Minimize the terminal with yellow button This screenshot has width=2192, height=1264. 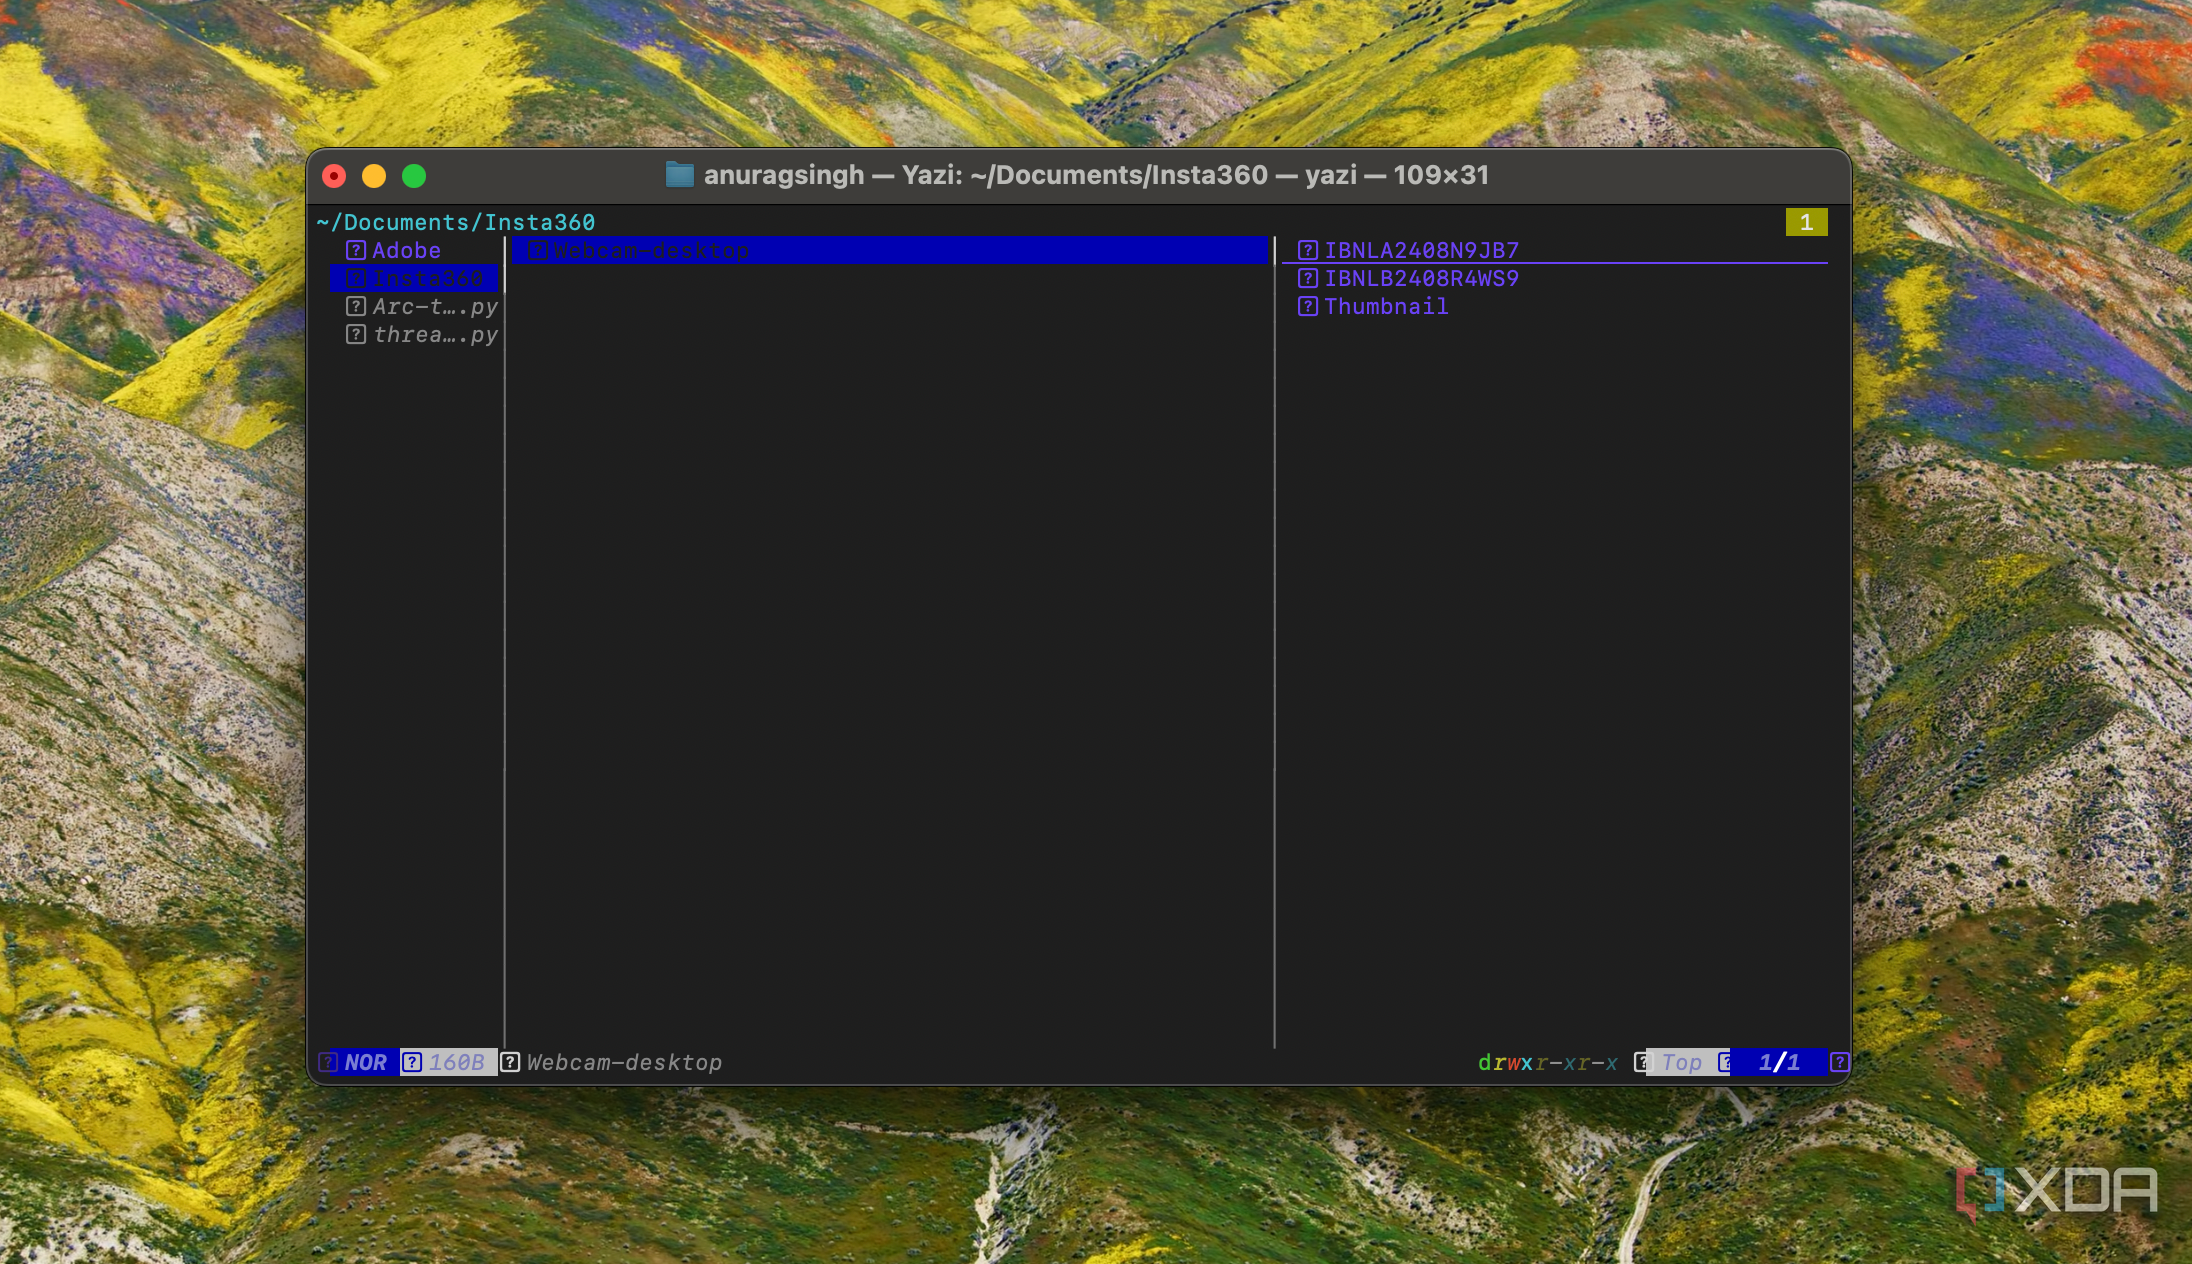click(x=374, y=176)
